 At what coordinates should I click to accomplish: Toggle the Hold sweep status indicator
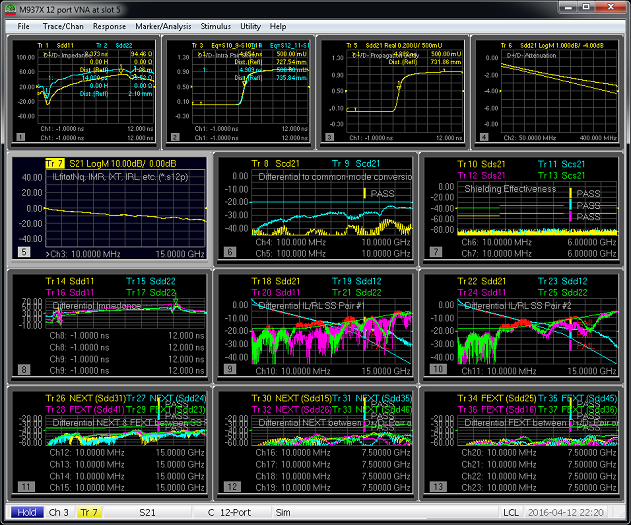pyautogui.click(x=24, y=512)
